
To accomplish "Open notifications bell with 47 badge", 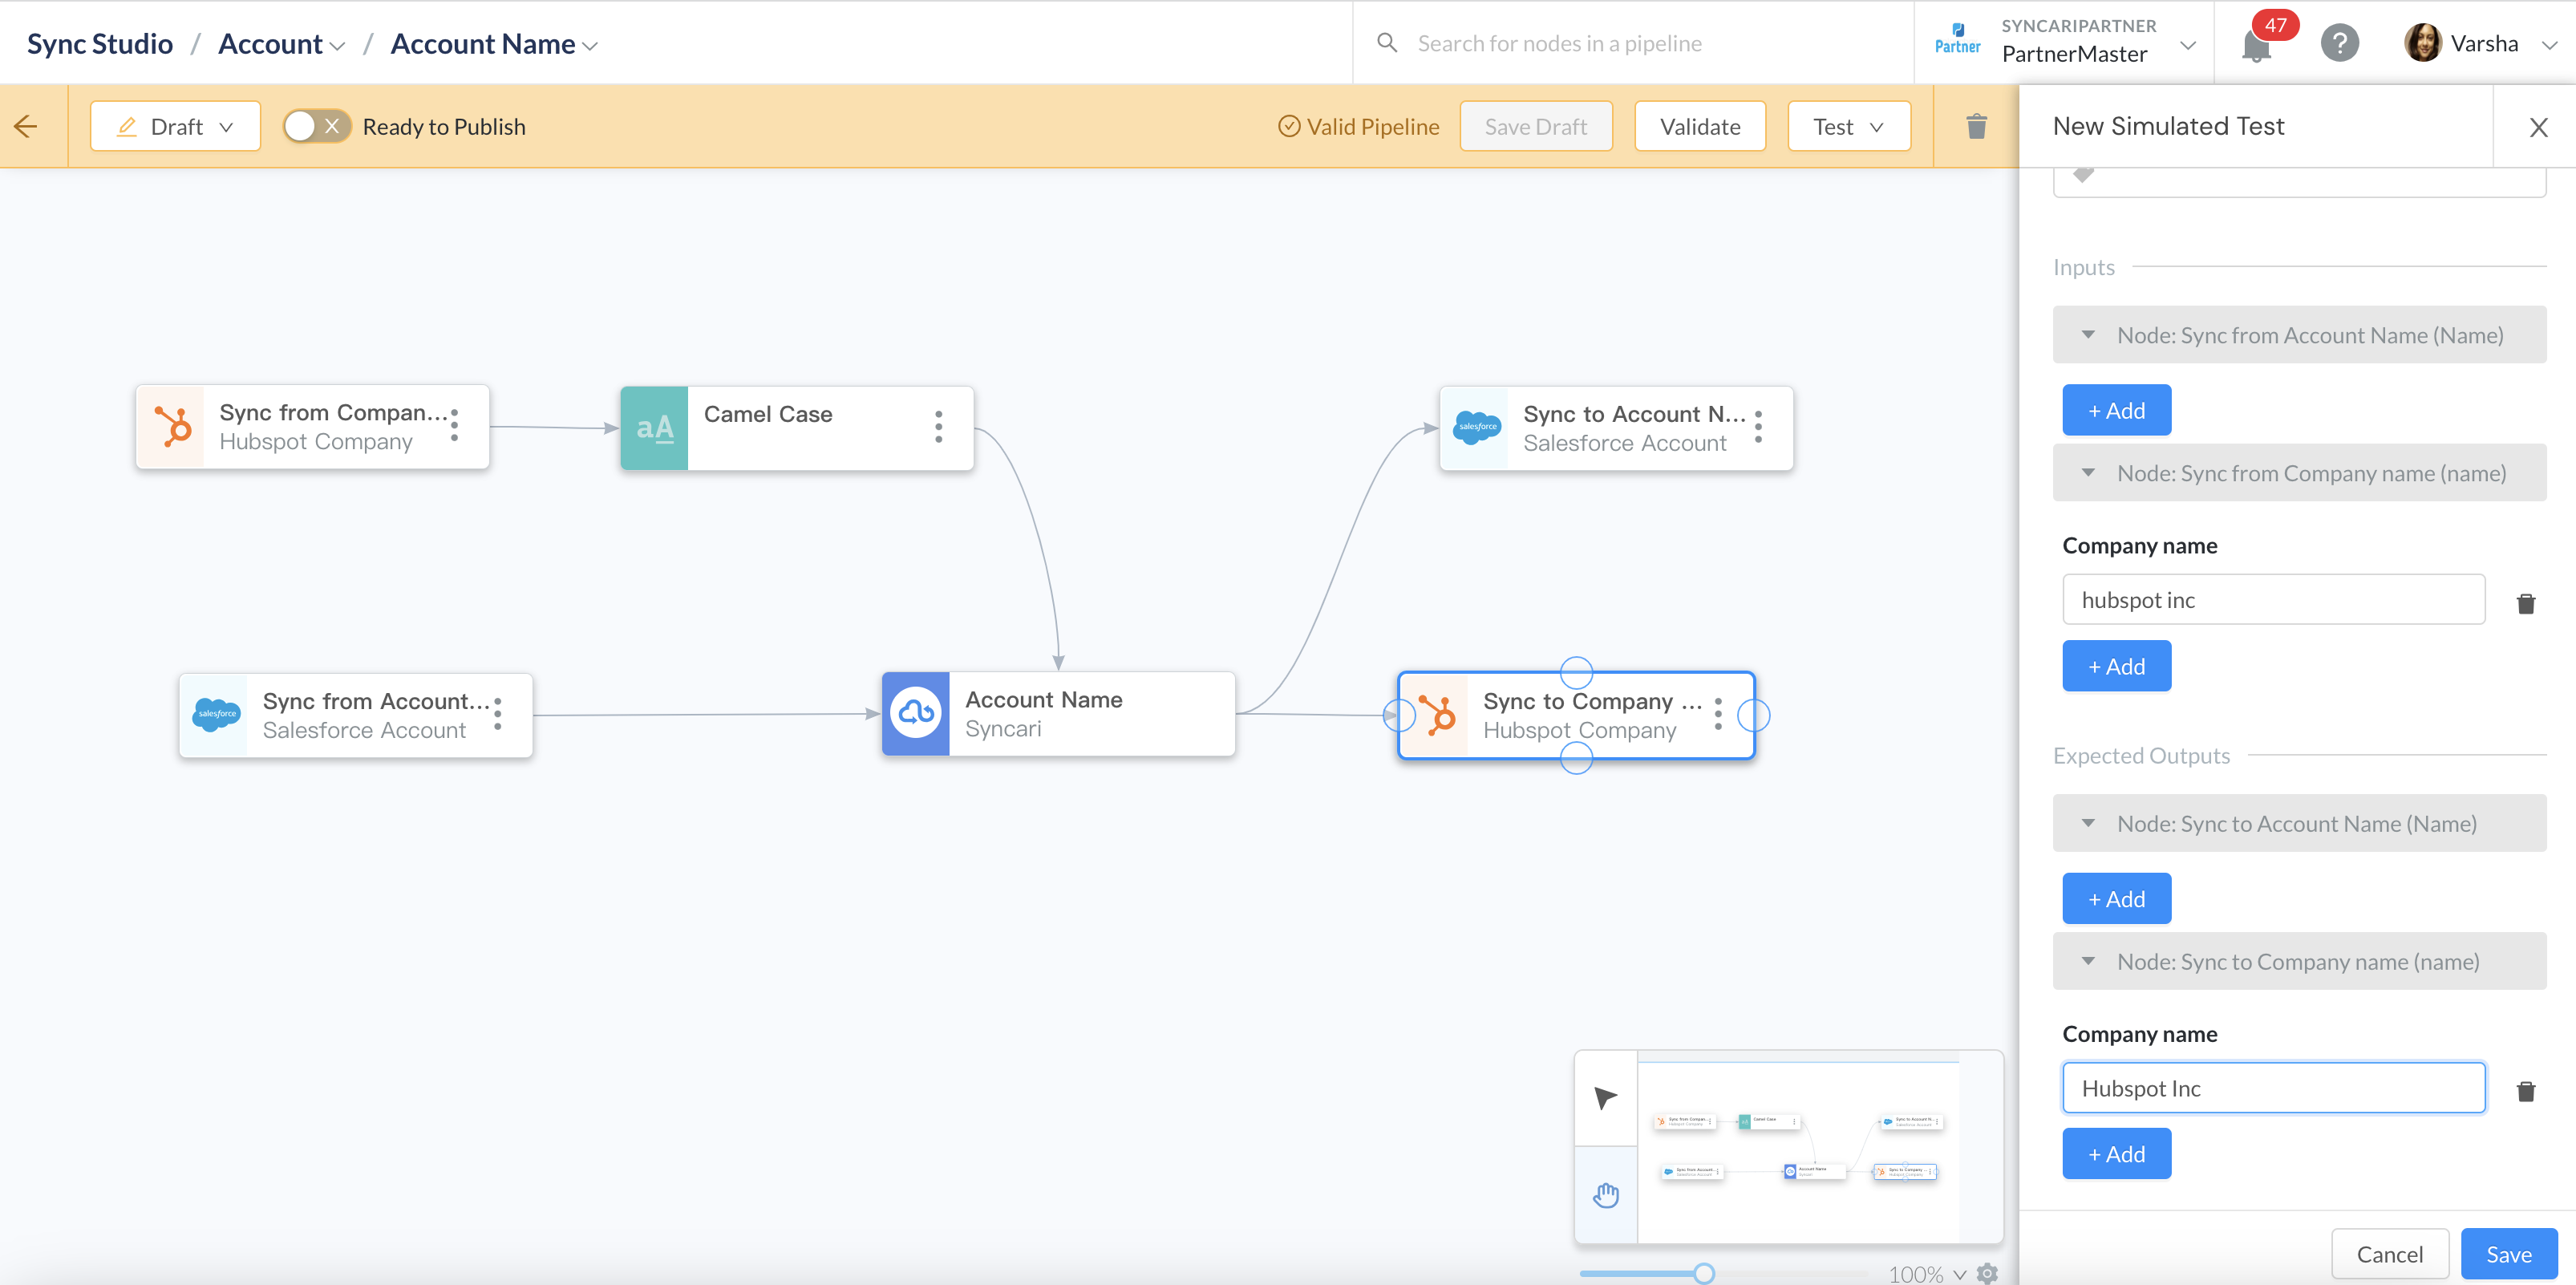I will tap(2256, 45).
